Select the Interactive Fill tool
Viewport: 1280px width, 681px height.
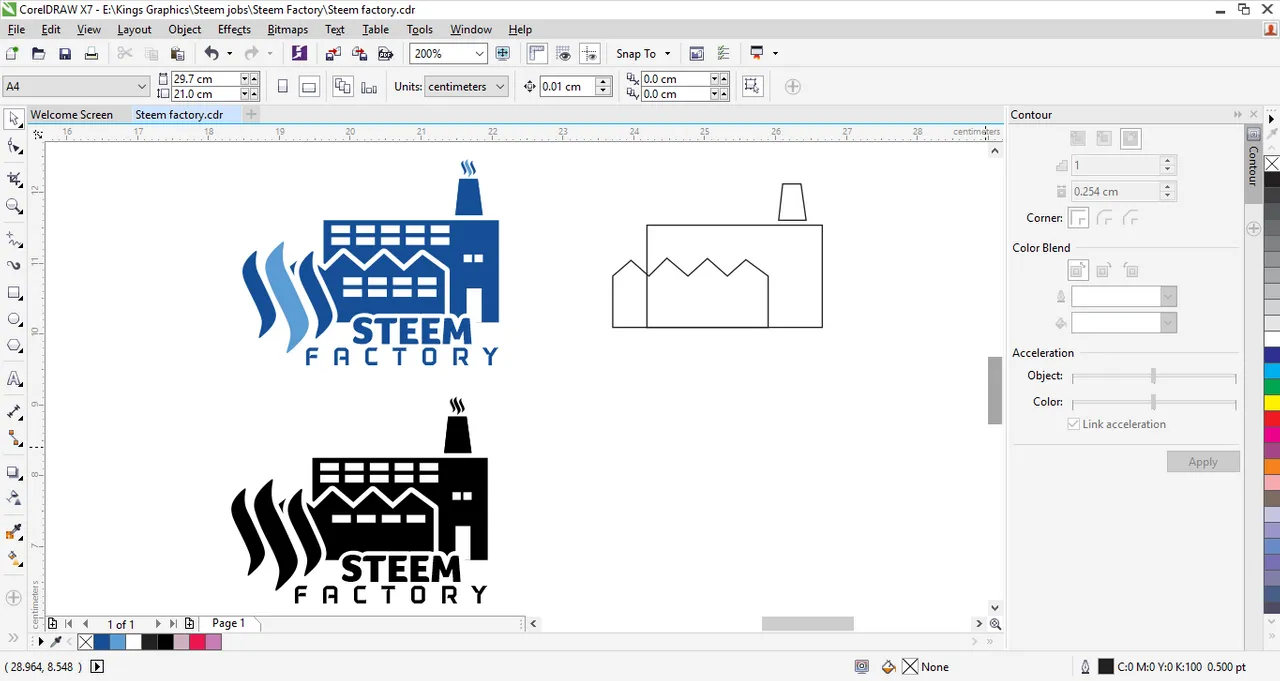pyautogui.click(x=14, y=558)
